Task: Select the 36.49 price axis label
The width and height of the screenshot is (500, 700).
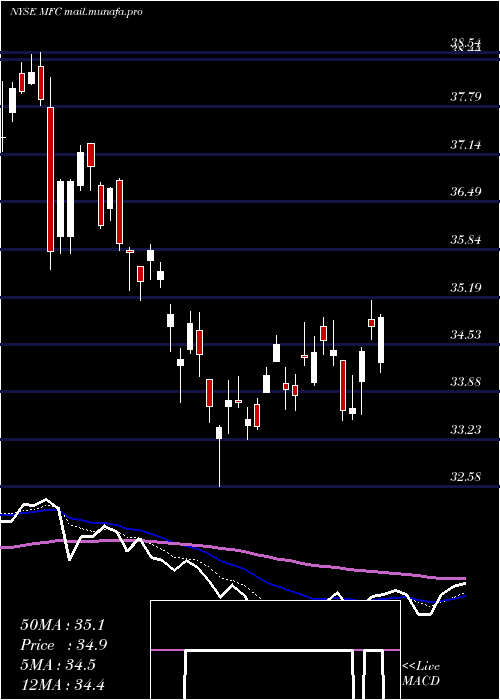Action: [x=466, y=192]
